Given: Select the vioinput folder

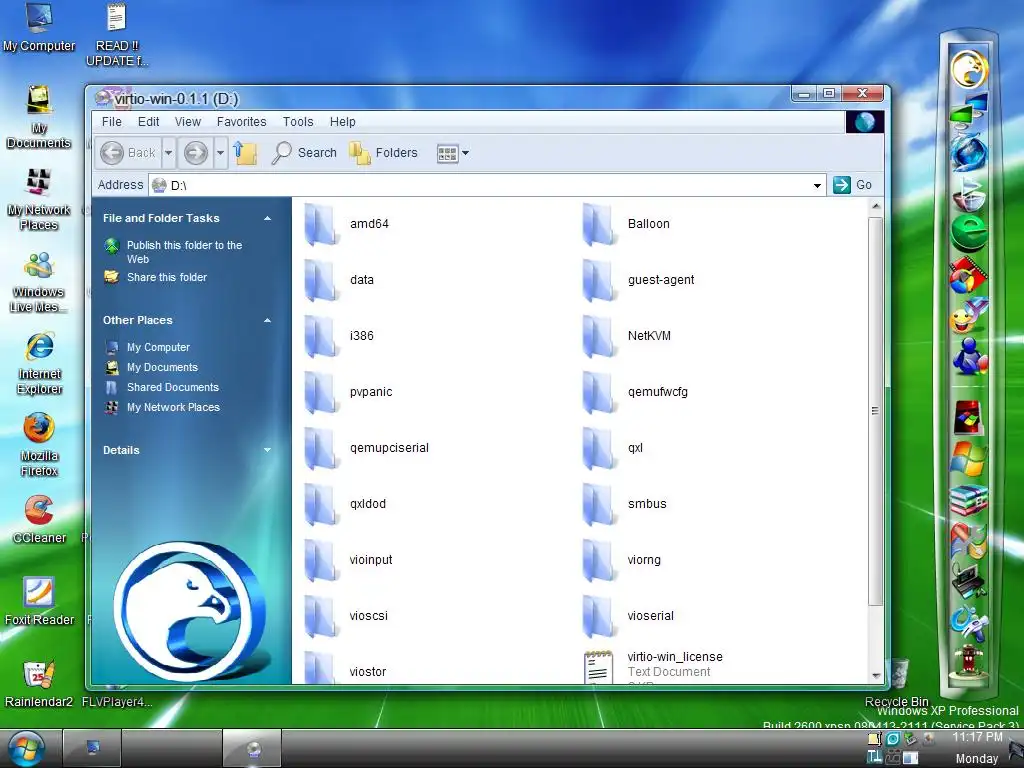Looking at the screenshot, I should (349, 561).
